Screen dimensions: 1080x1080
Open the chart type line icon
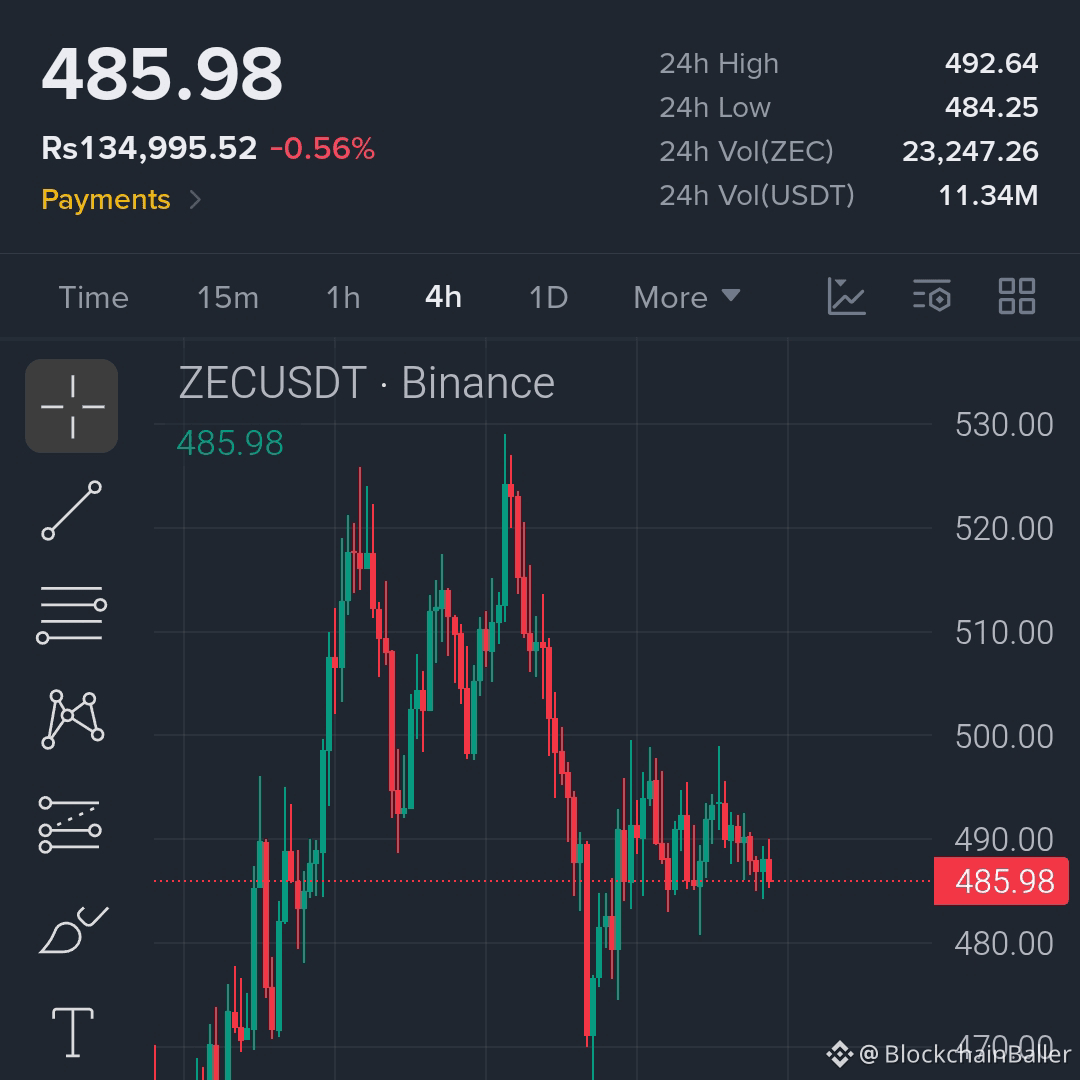coord(847,297)
